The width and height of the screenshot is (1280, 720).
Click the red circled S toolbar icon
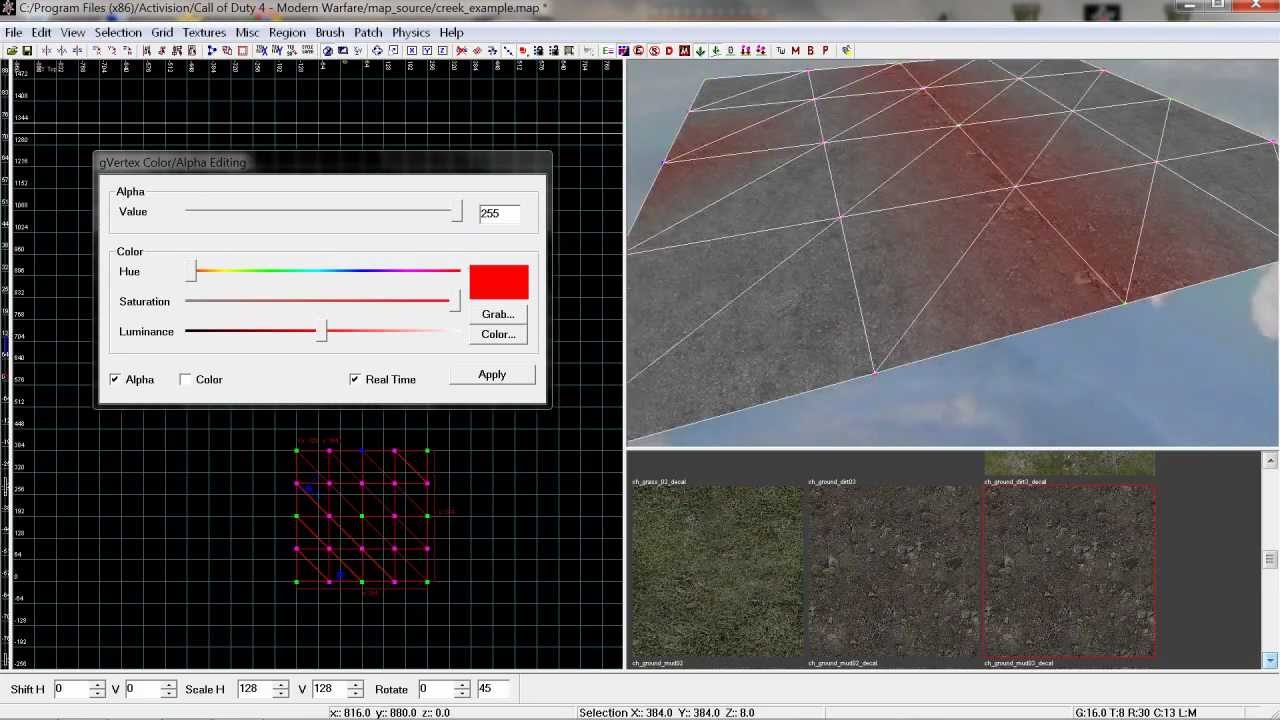click(654, 51)
